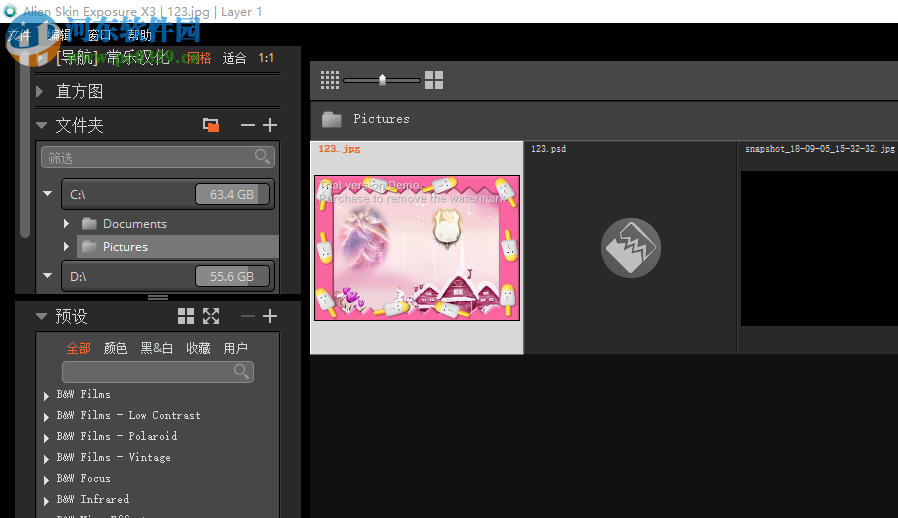Select the 全部 presets tab

[78, 348]
